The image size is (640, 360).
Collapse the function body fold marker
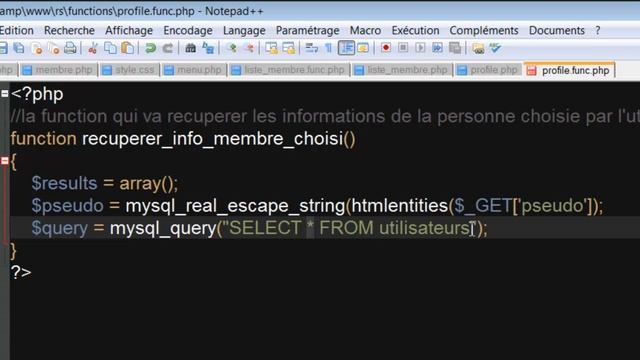[4, 161]
